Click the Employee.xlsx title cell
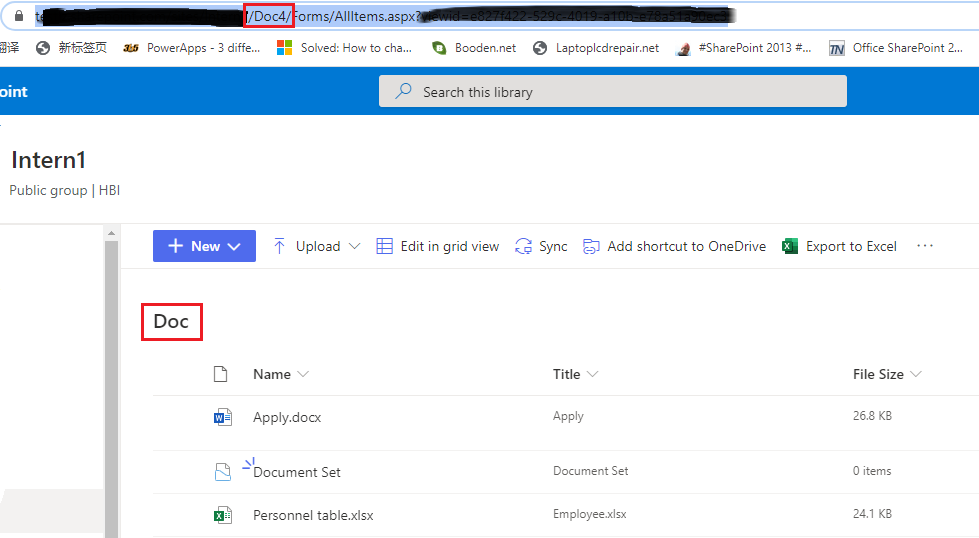 tap(589, 514)
